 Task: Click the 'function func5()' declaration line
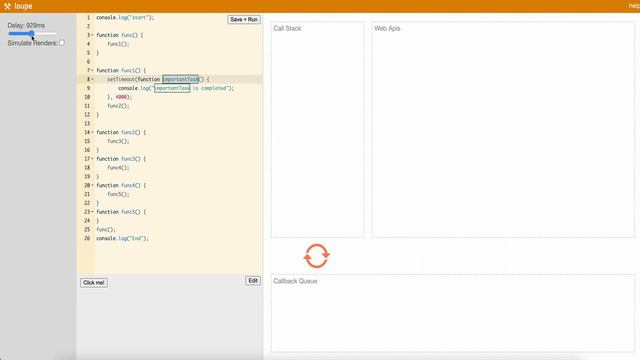click(121, 212)
